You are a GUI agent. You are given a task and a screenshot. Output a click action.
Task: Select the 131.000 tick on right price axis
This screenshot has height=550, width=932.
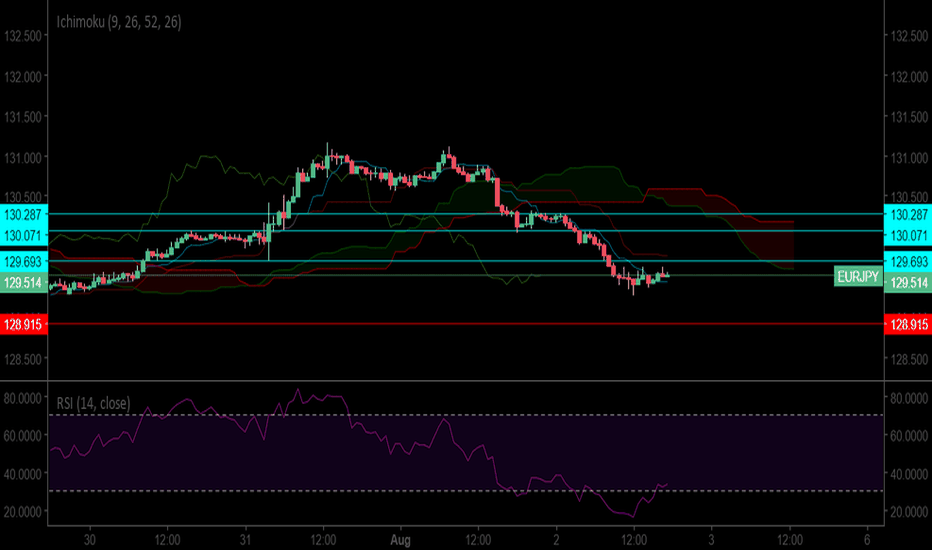(x=909, y=158)
